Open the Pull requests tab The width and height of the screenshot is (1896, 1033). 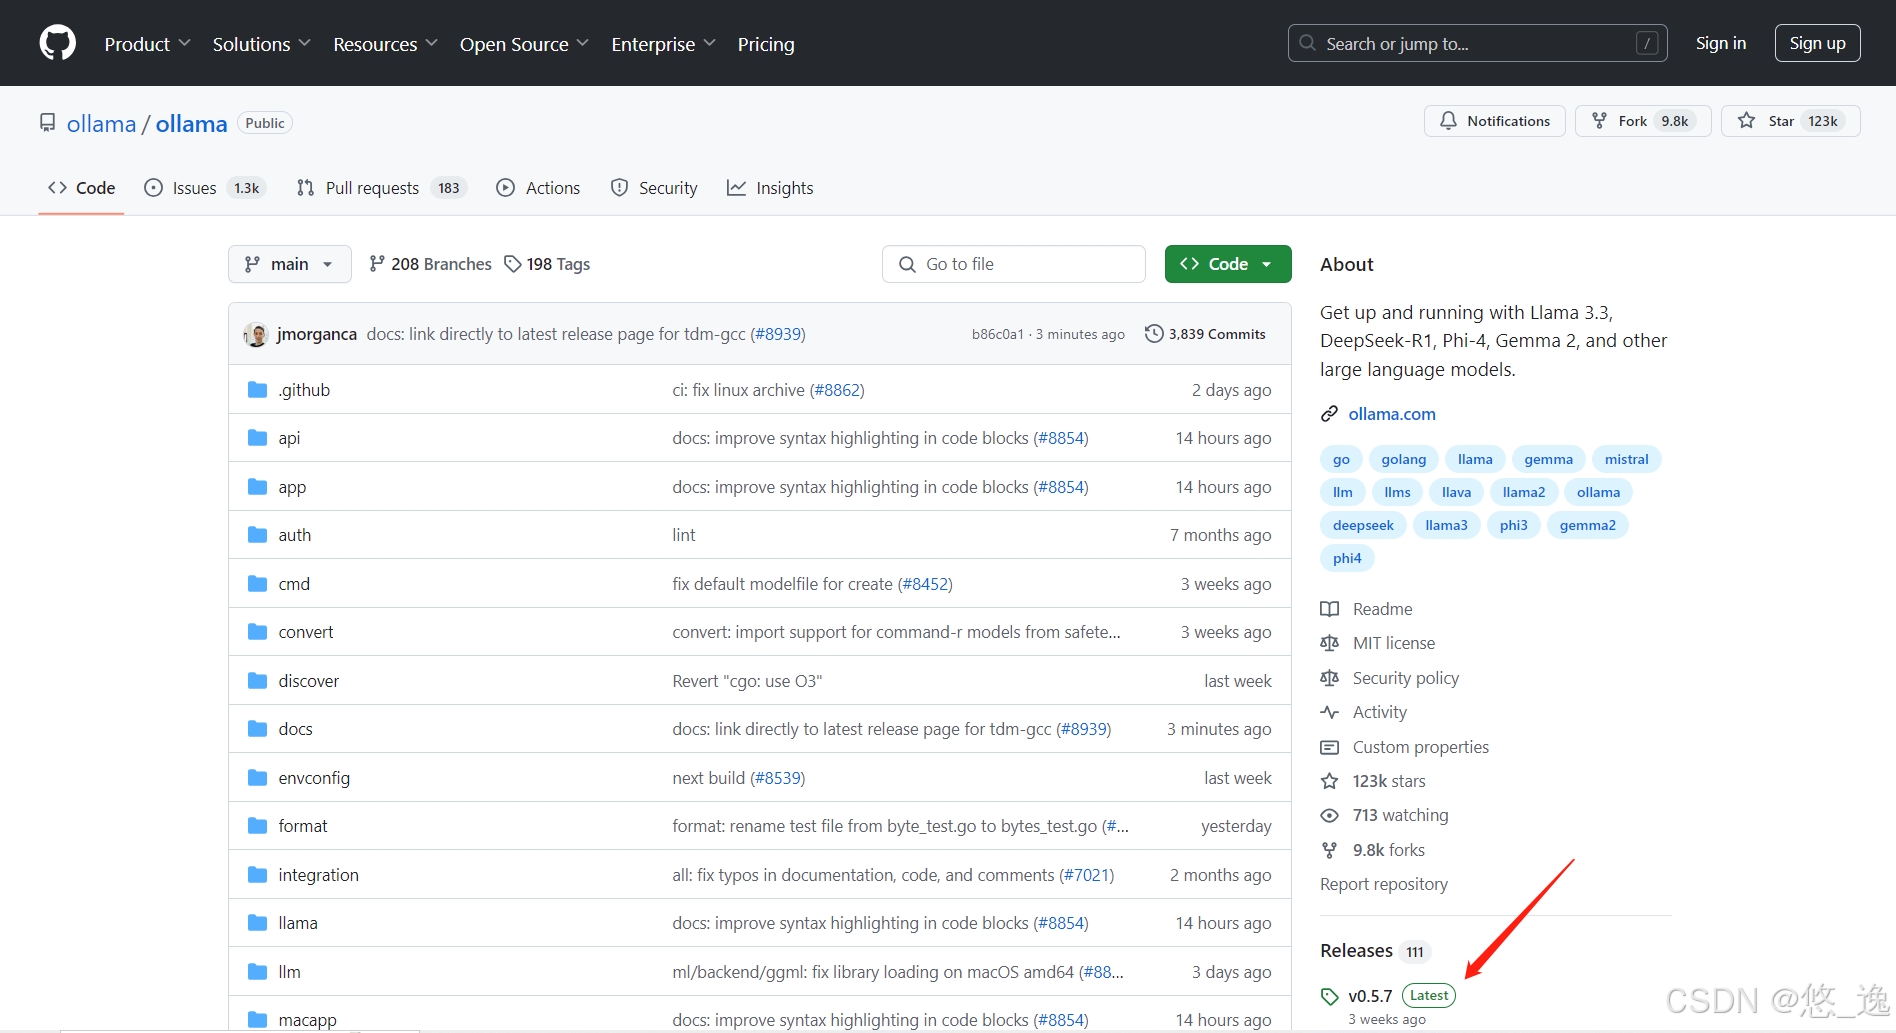(x=381, y=188)
